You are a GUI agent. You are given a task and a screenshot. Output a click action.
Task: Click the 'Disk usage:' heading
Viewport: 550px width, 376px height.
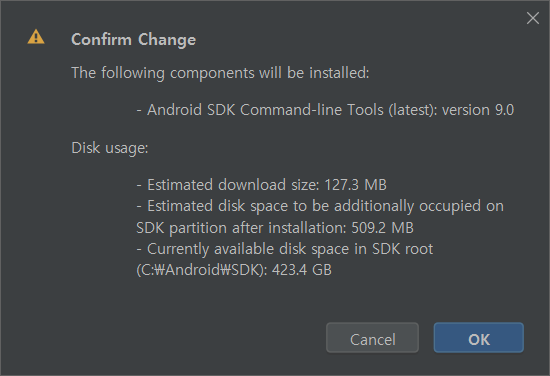point(110,148)
